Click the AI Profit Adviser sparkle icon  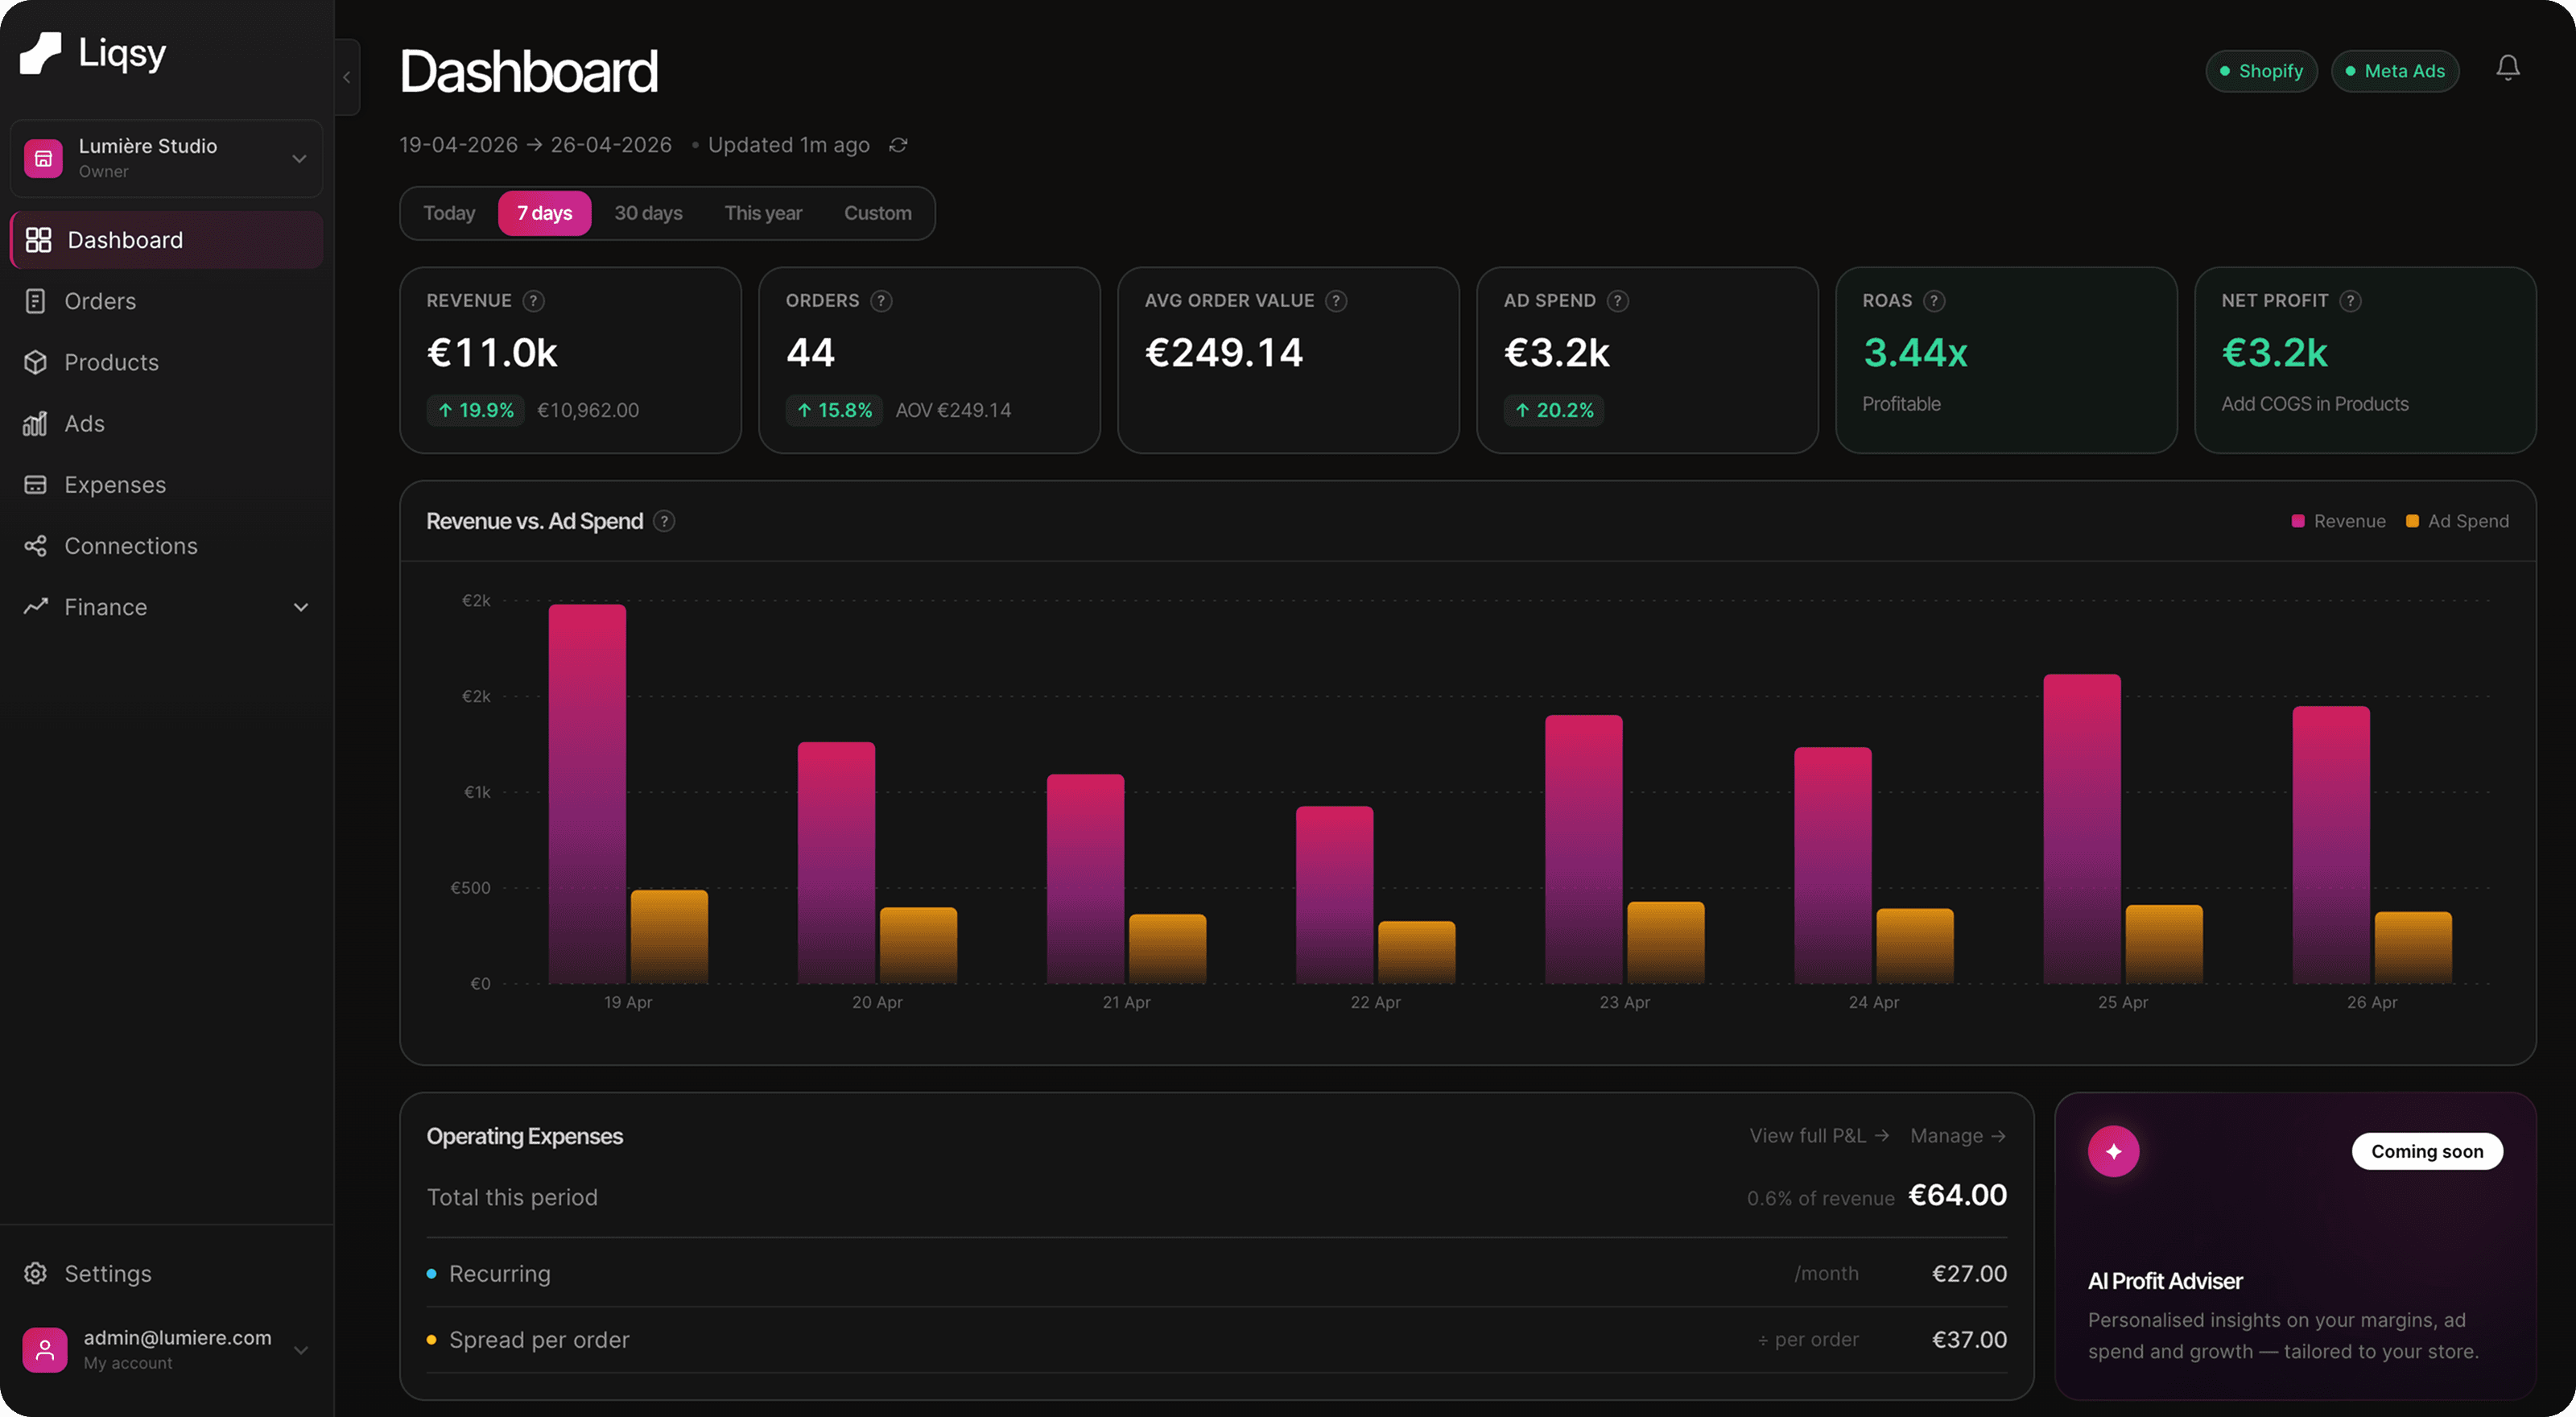2114,1150
